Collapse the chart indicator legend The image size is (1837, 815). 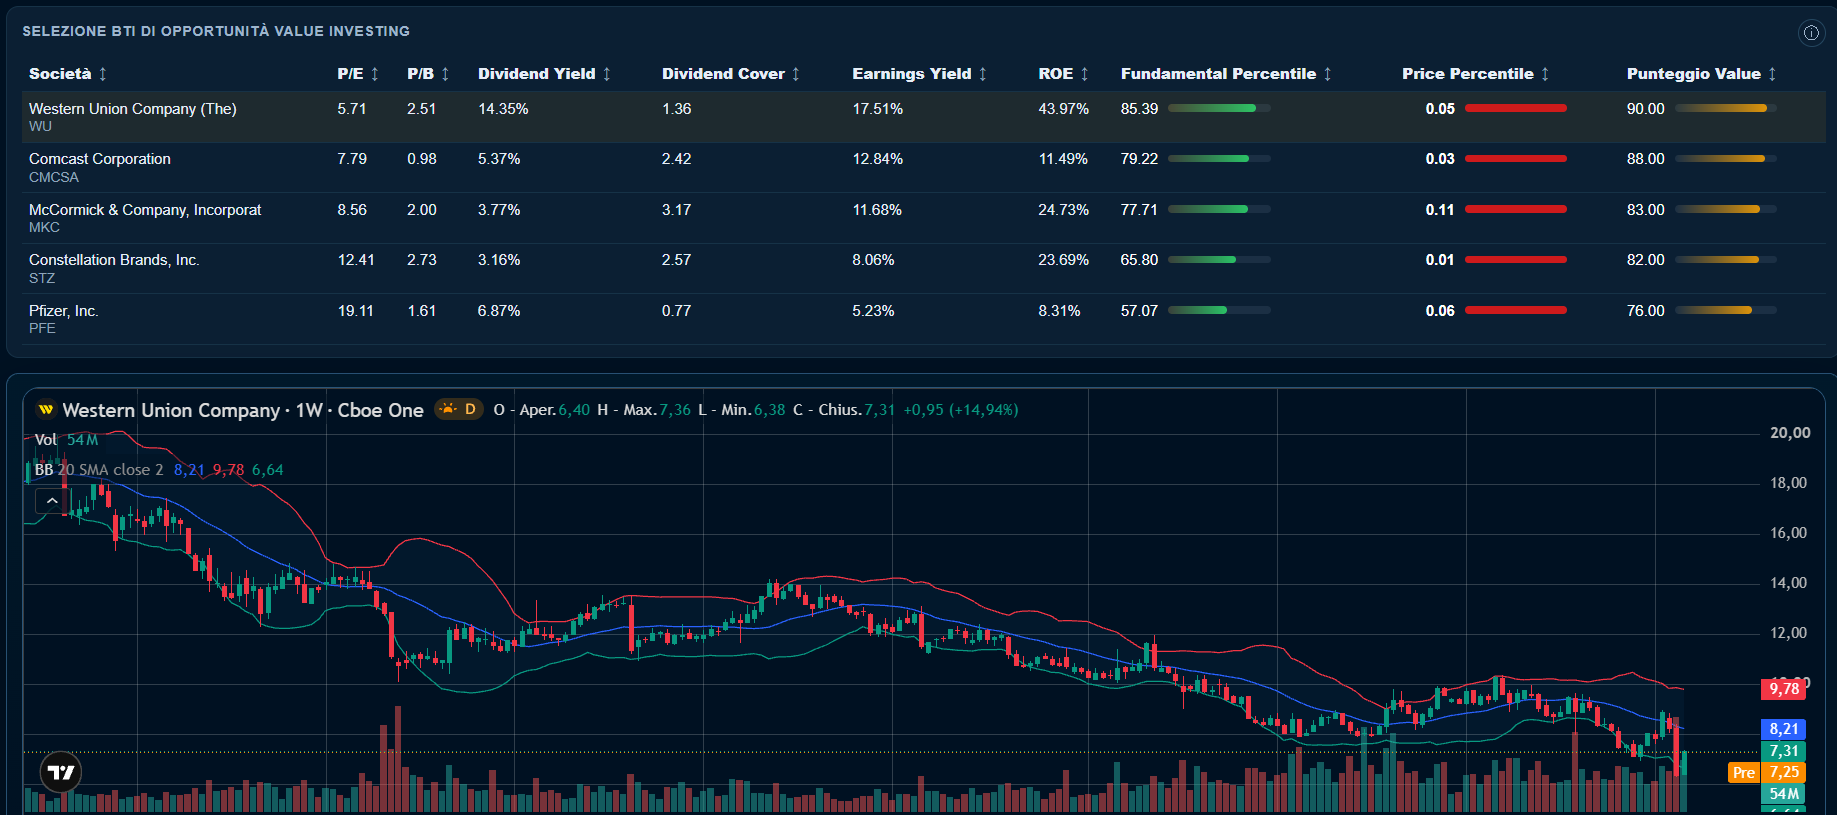[52, 500]
